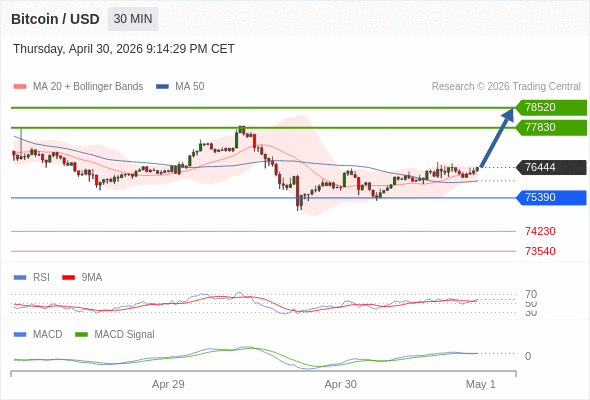Click the MA 50 legend label
The width and height of the screenshot is (590, 400).
[x=190, y=87]
